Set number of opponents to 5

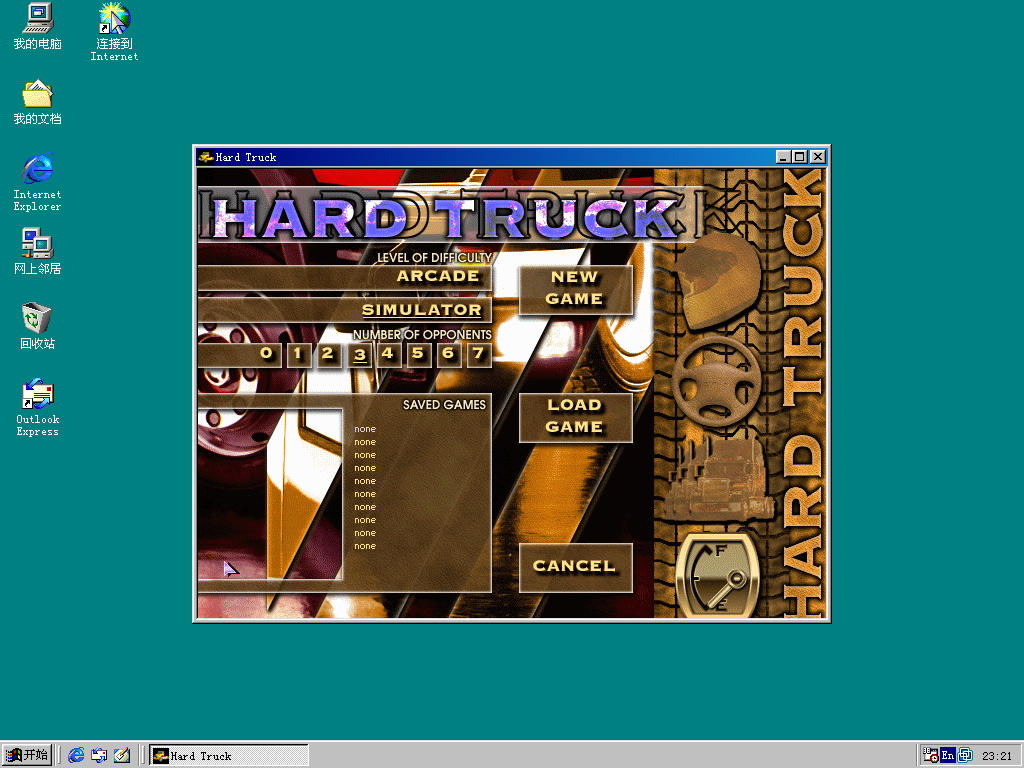(418, 355)
